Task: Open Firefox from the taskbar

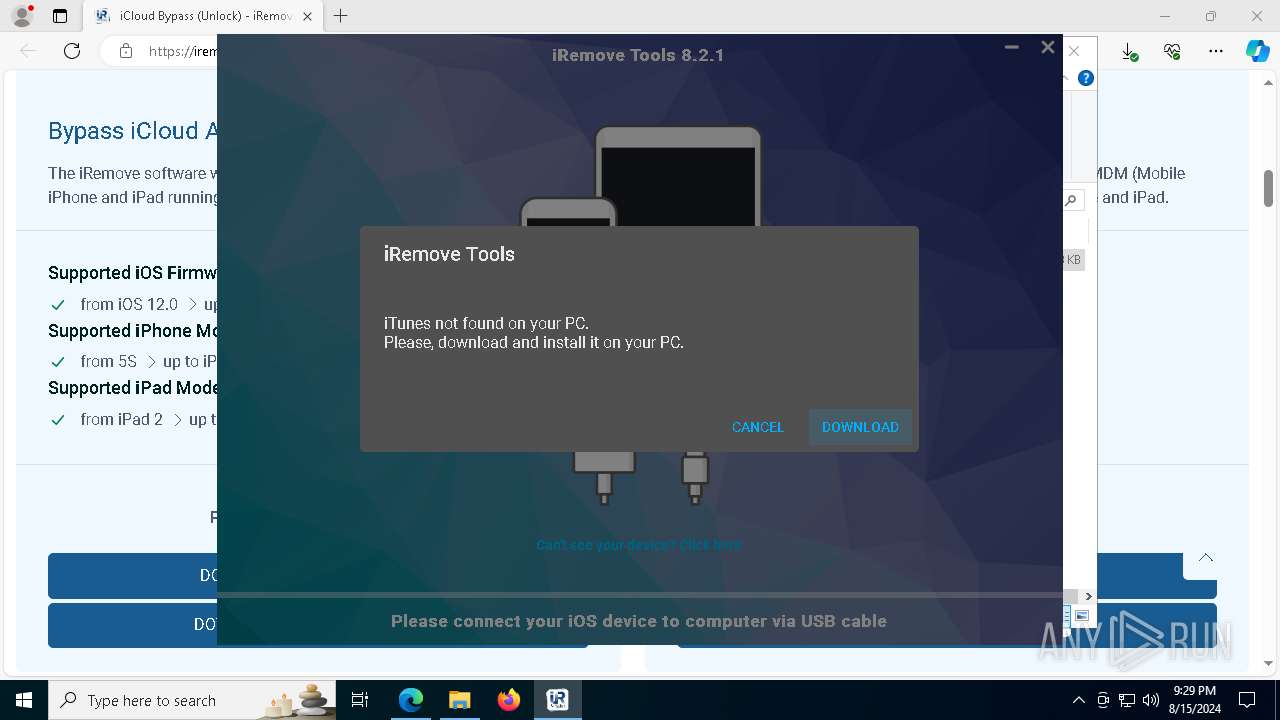Action: tap(509, 700)
